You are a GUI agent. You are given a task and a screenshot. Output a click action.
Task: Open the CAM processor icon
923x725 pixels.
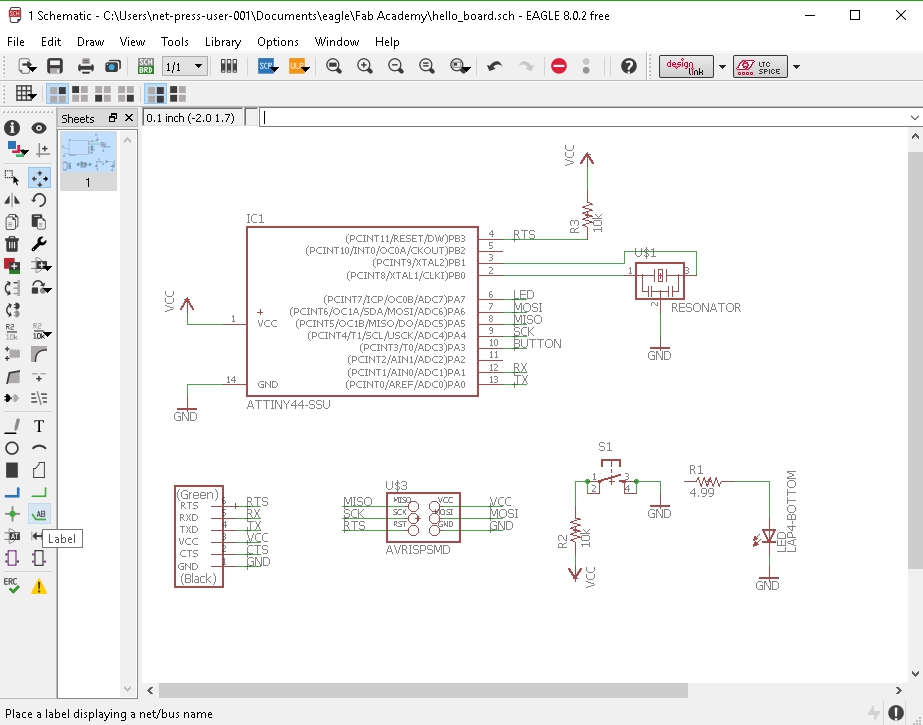[x=113, y=66]
